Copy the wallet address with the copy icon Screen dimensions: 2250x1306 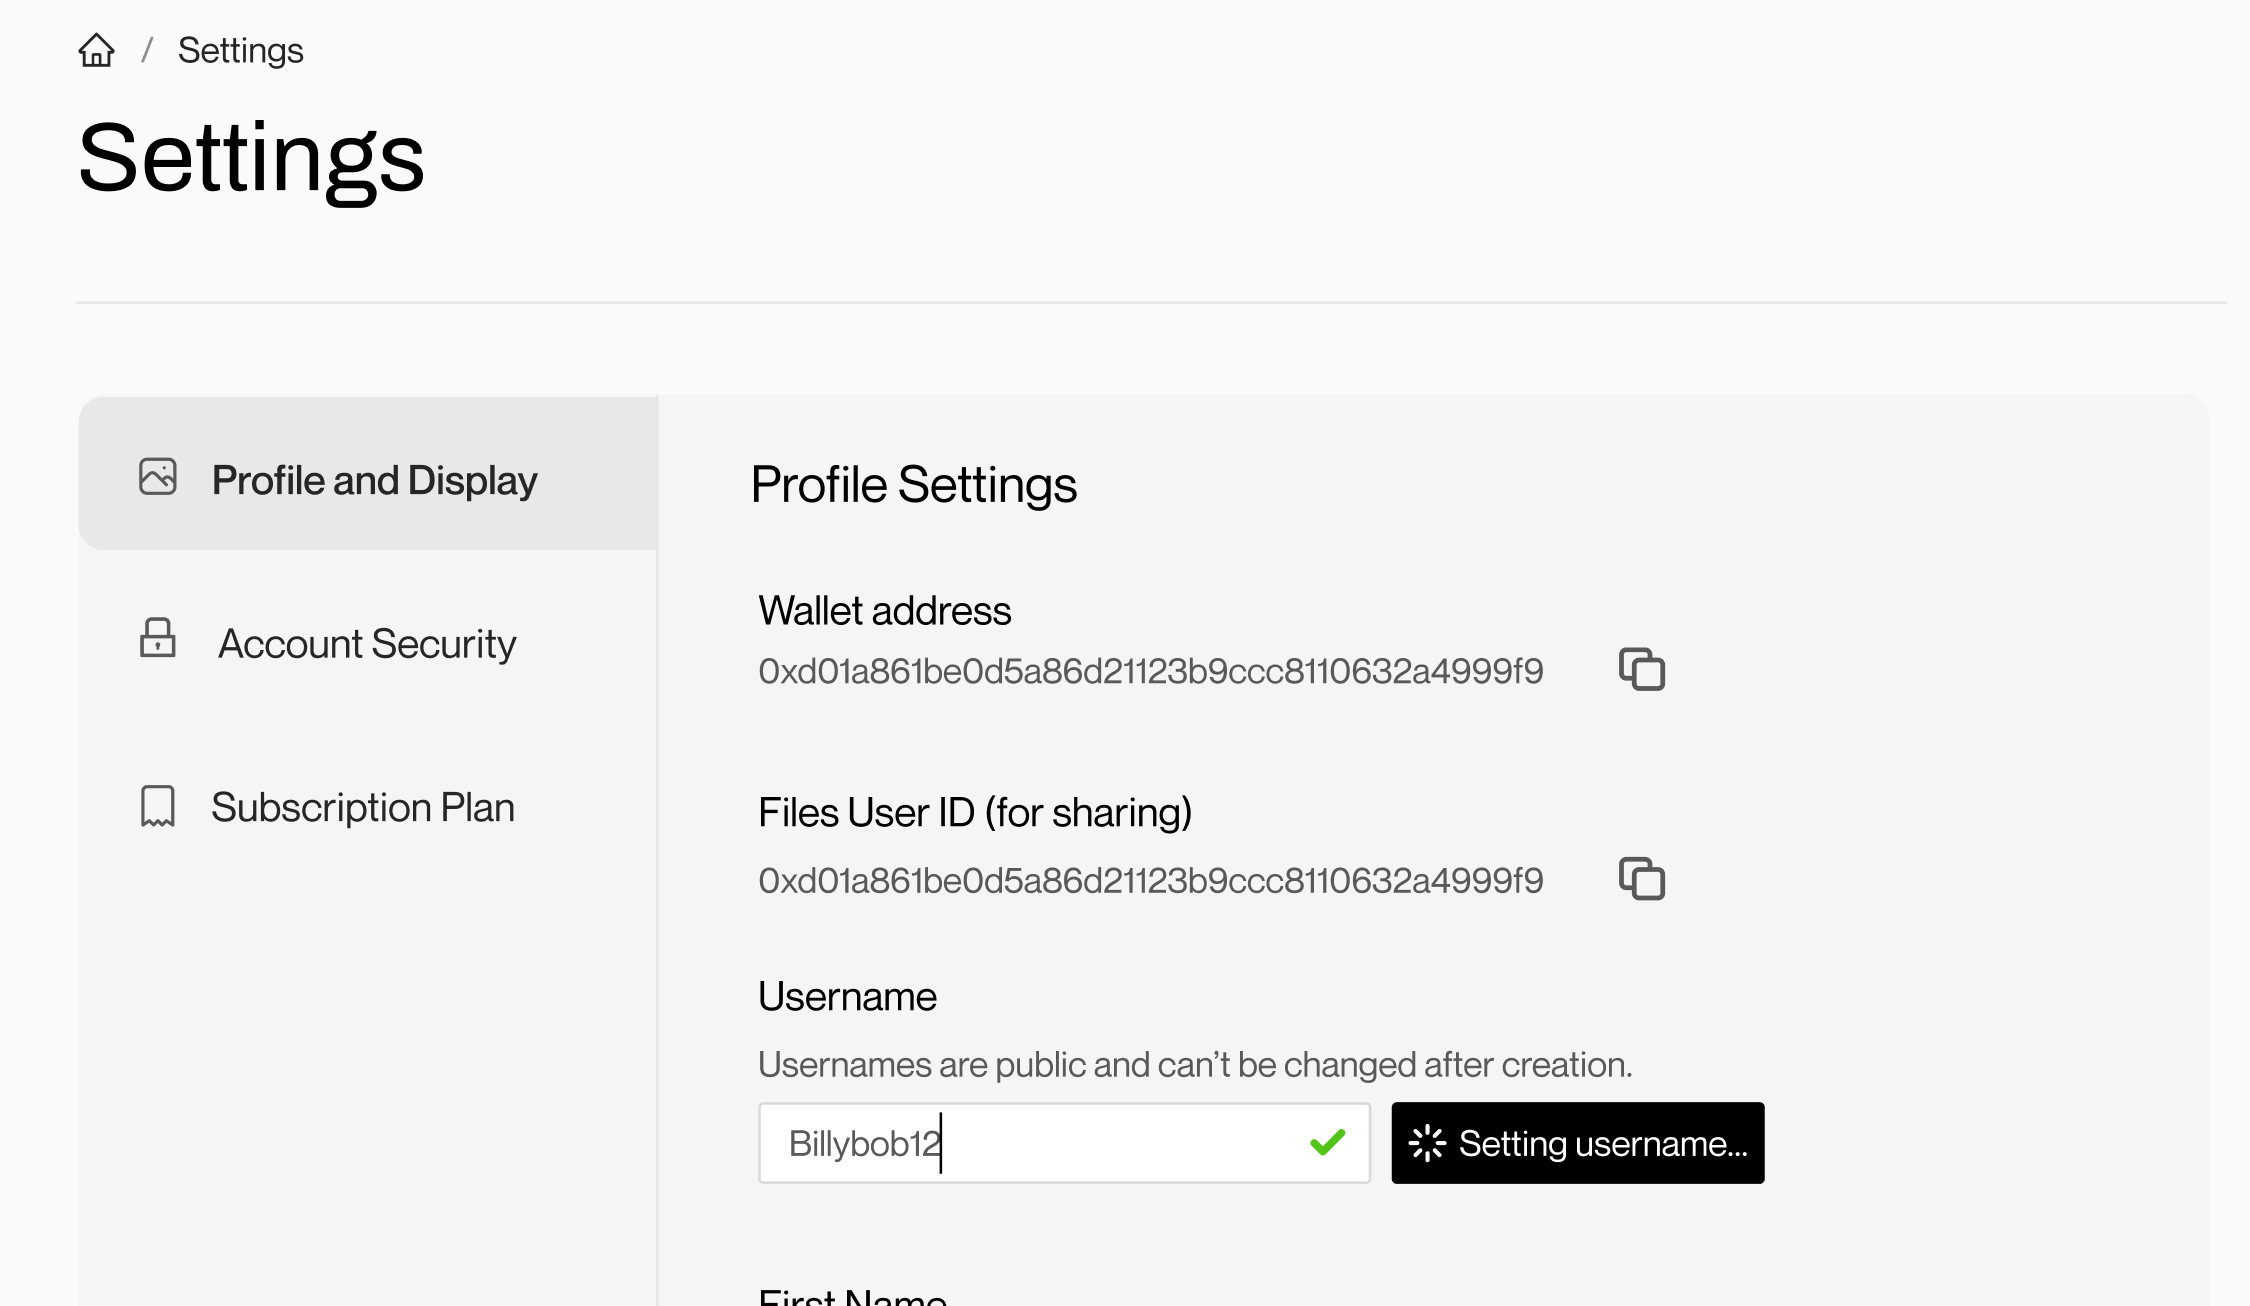[1643, 670]
